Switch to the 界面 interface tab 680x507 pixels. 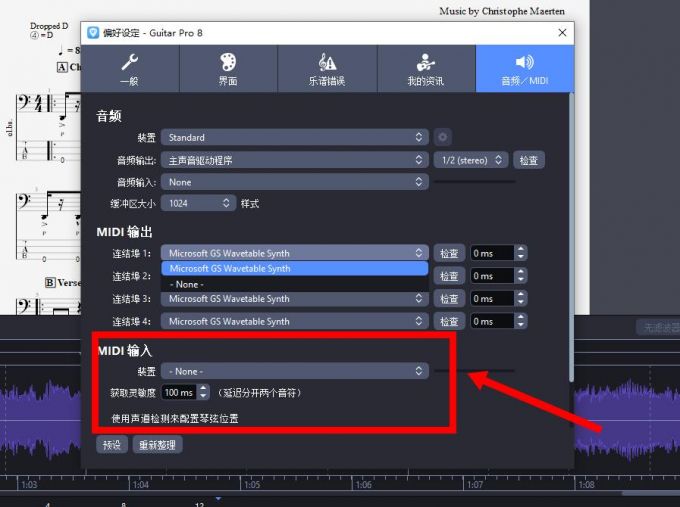(228, 69)
